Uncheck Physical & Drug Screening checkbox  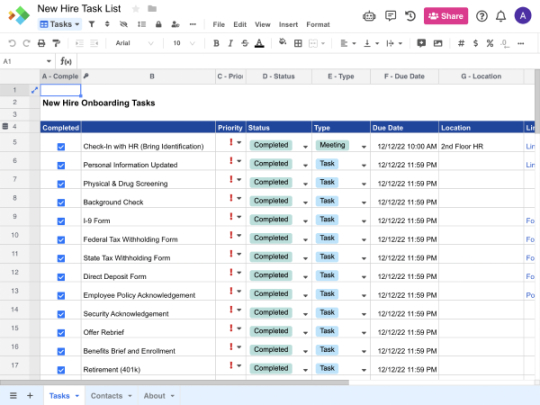click(x=61, y=184)
